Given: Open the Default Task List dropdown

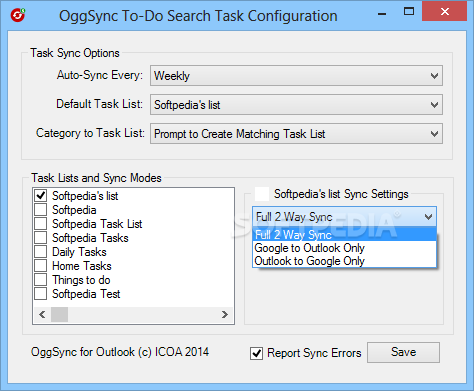Looking at the screenshot, I should (296, 105).
